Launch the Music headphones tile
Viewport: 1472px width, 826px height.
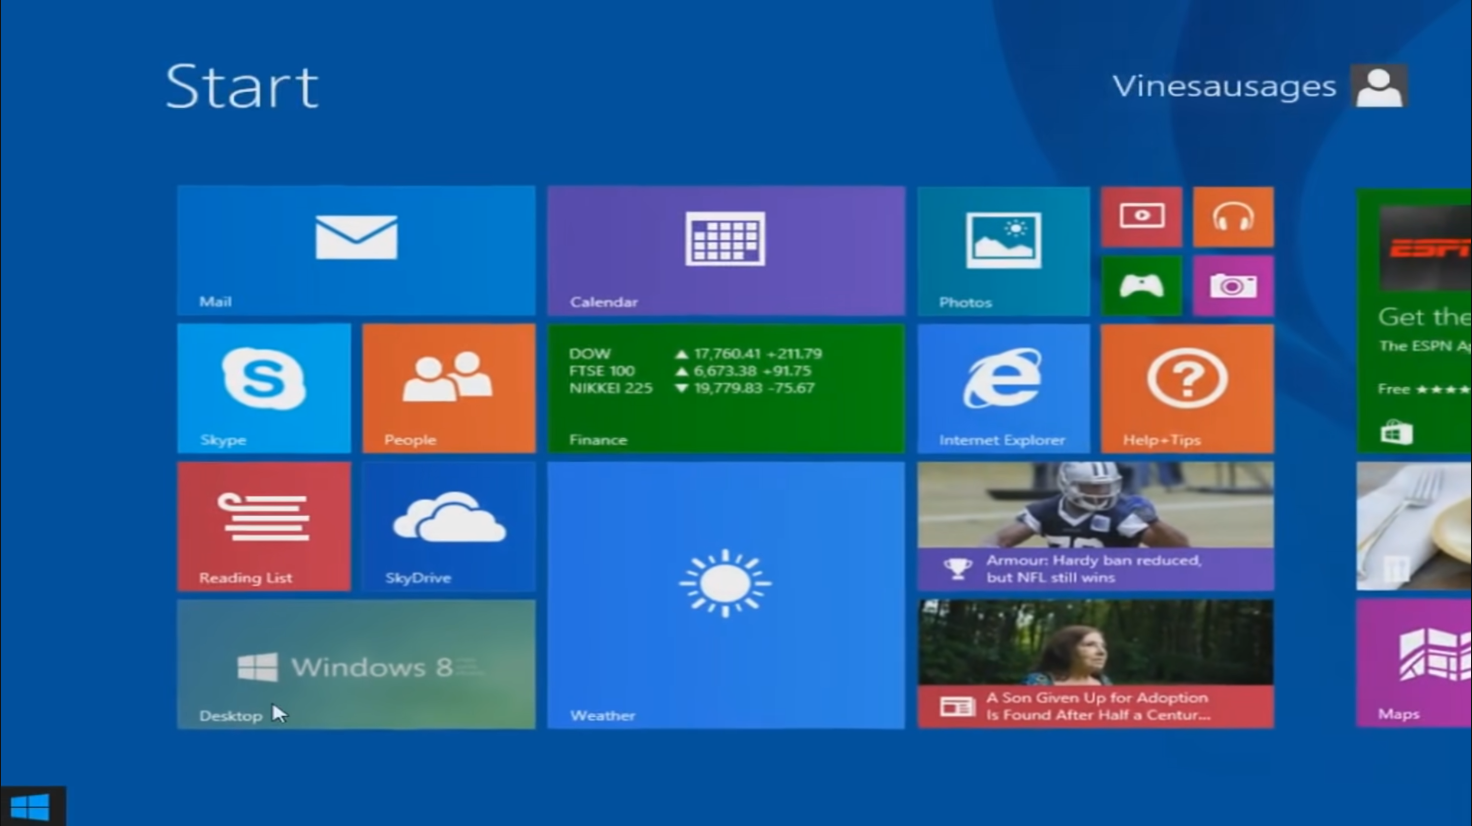coord(1233,216)
